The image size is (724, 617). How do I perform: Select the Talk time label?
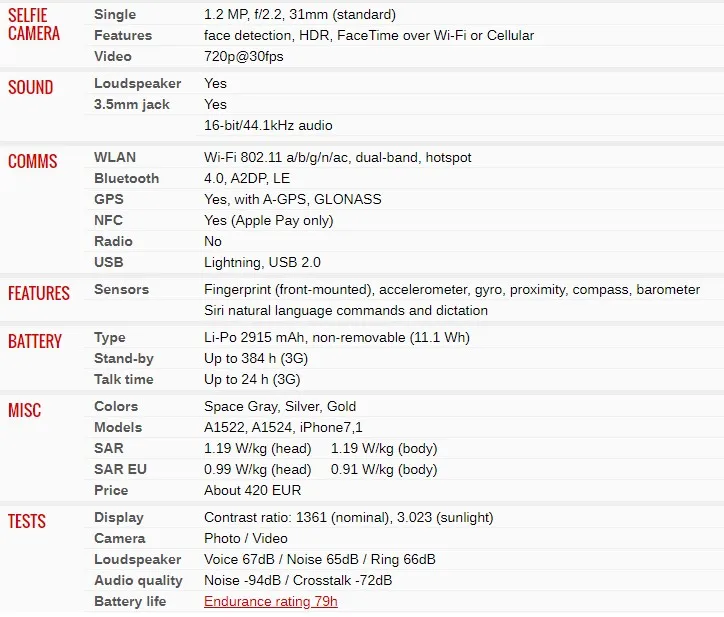point(124,379)
